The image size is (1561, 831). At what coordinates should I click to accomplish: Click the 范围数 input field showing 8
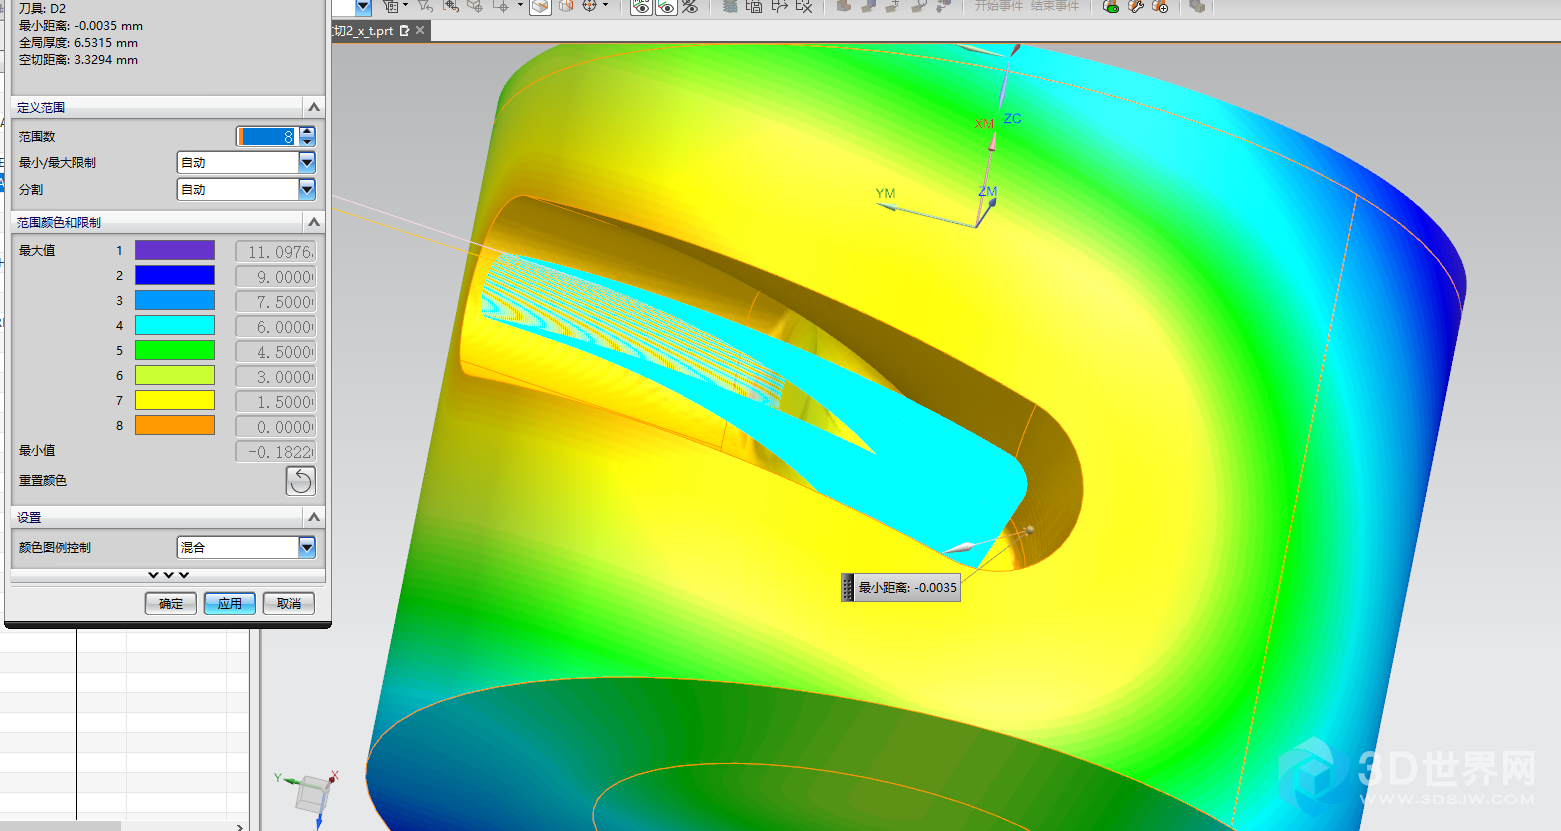point(267,136)
